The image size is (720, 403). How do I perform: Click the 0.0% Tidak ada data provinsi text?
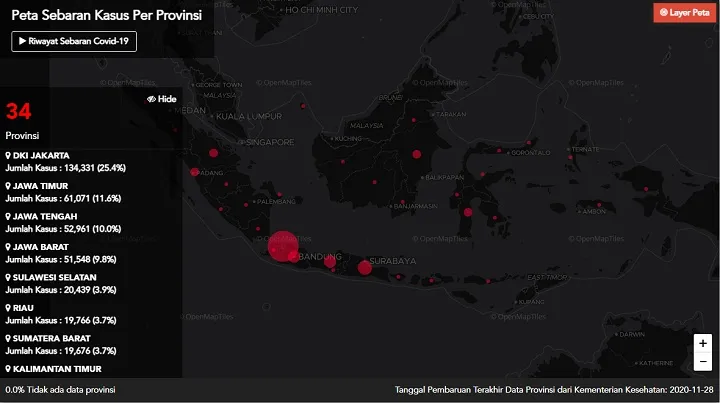coord(60,390)
